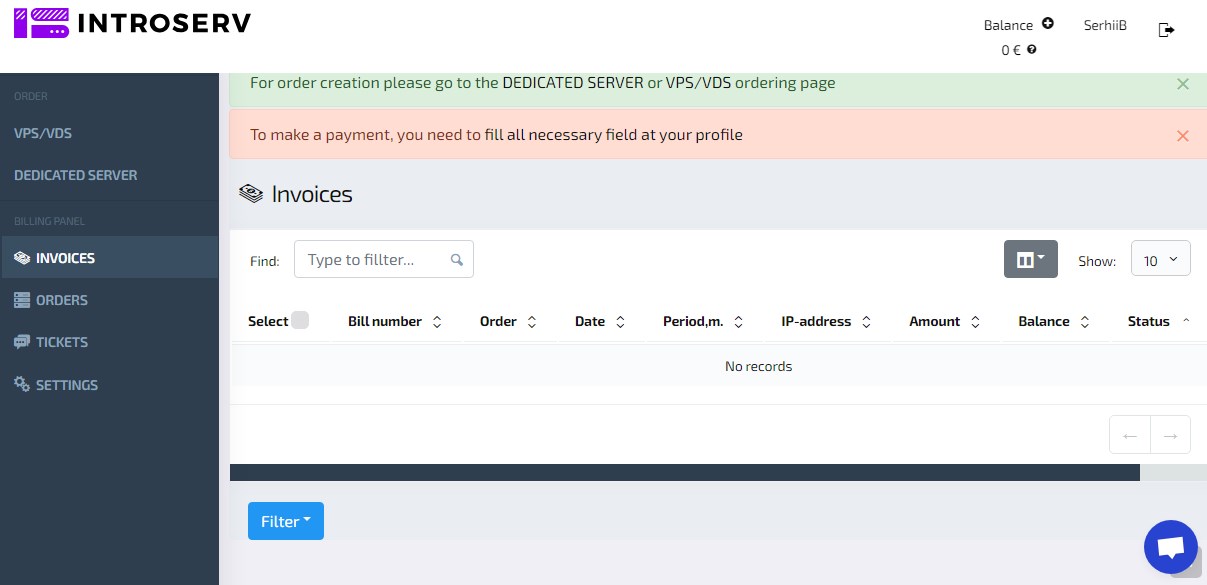Open Settings from the sidebar
This screenshot has width=1207, height=585.
pyautogui.click(x=66, y=385)
